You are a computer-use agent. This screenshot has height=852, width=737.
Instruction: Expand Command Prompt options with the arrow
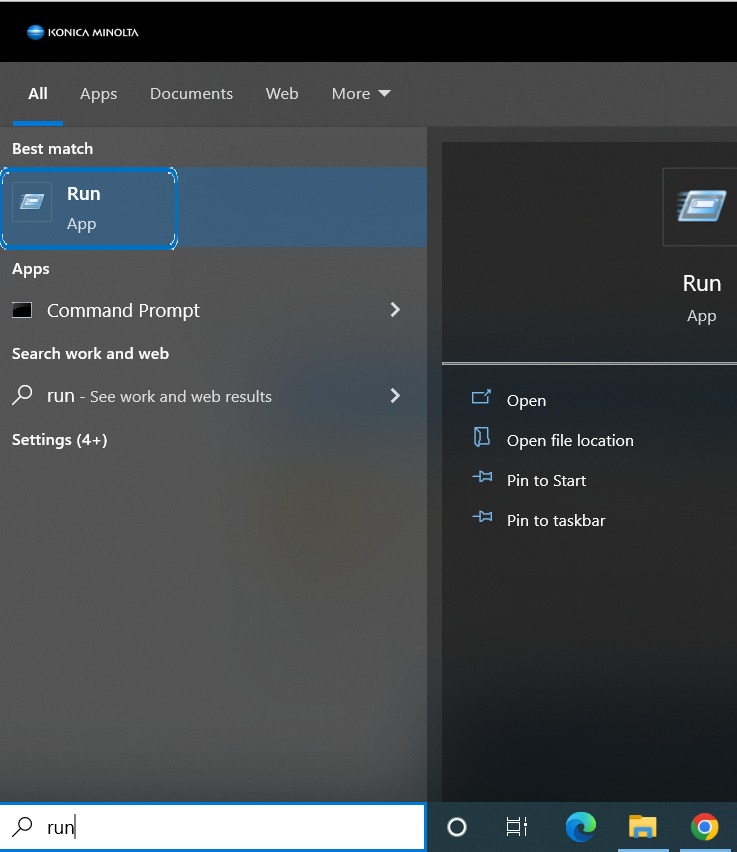395,310
